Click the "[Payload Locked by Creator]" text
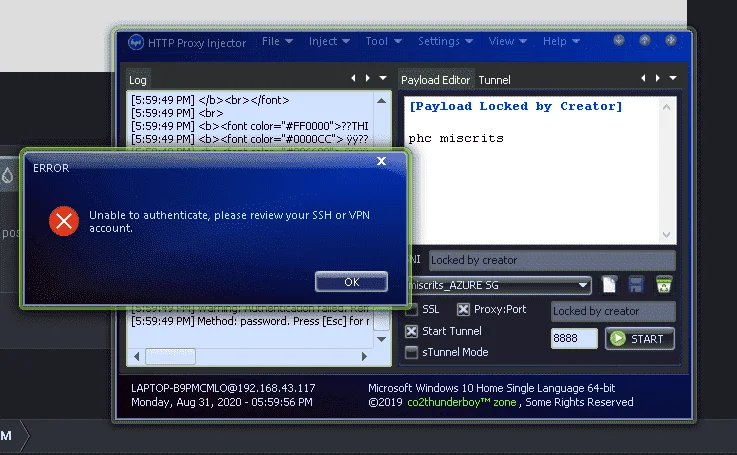This screenshot has height=455, width=737. [516, 106]
